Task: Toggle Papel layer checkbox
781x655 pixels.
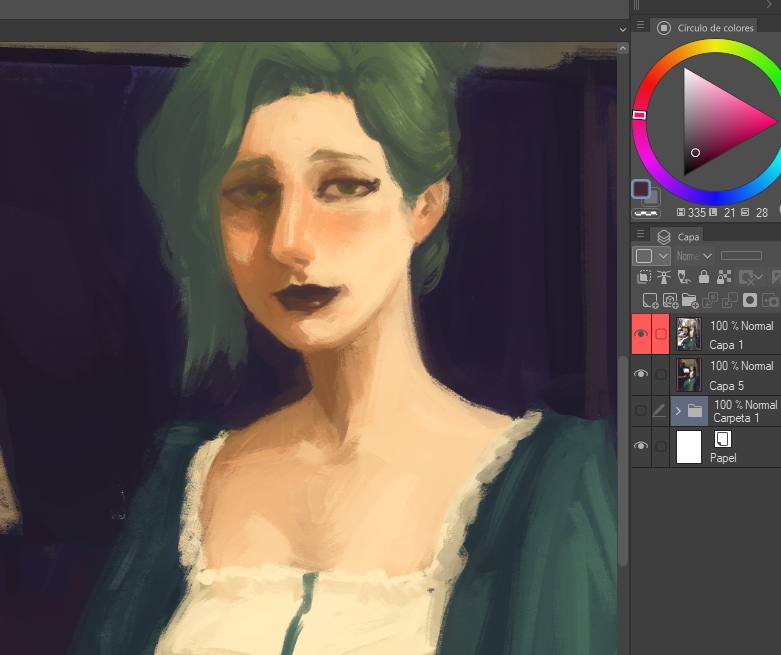Action: [x=660, y=446]
